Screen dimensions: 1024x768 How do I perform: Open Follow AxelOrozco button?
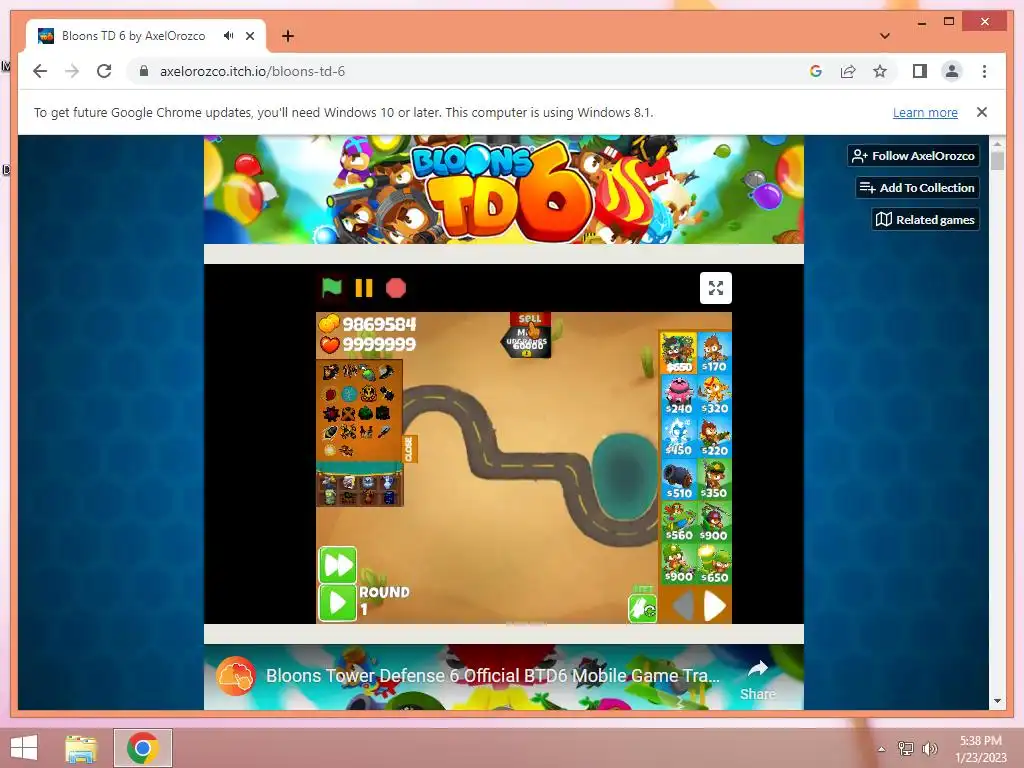click(x=913, y=156)
